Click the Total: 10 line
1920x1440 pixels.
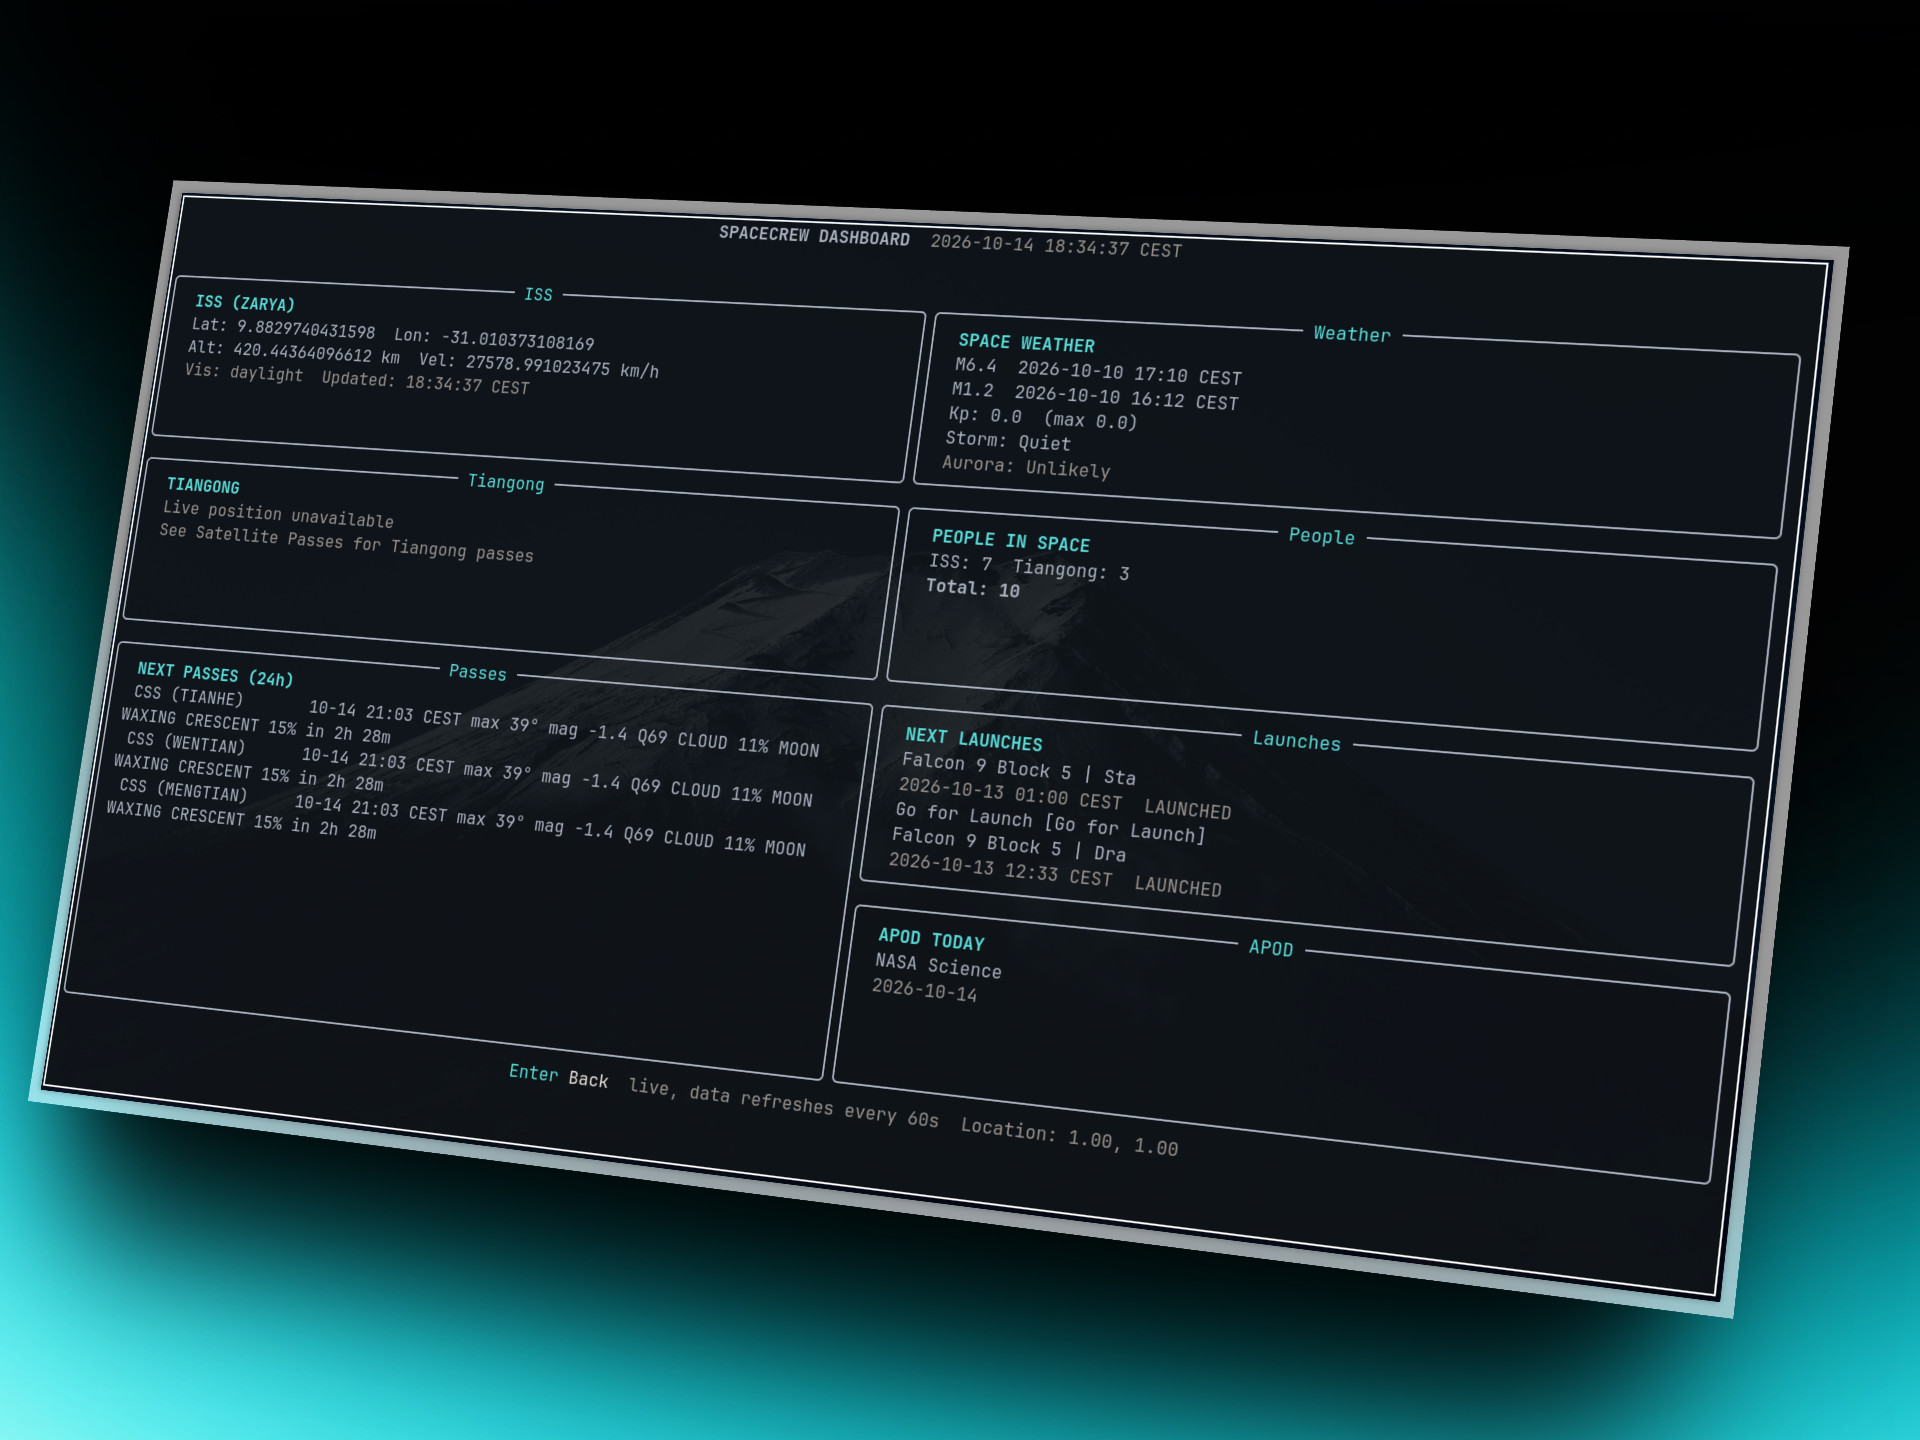tap(972, 588)
